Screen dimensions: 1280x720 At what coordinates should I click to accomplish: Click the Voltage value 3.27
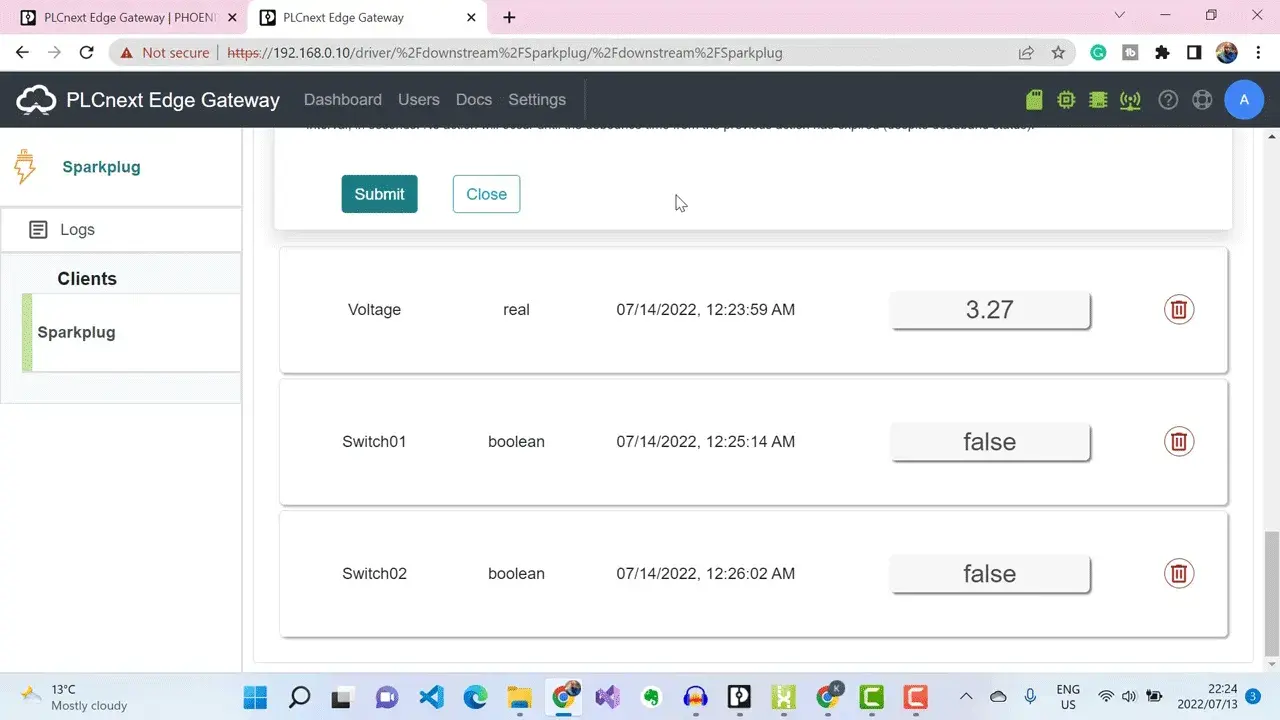click(x=990, y=310)
